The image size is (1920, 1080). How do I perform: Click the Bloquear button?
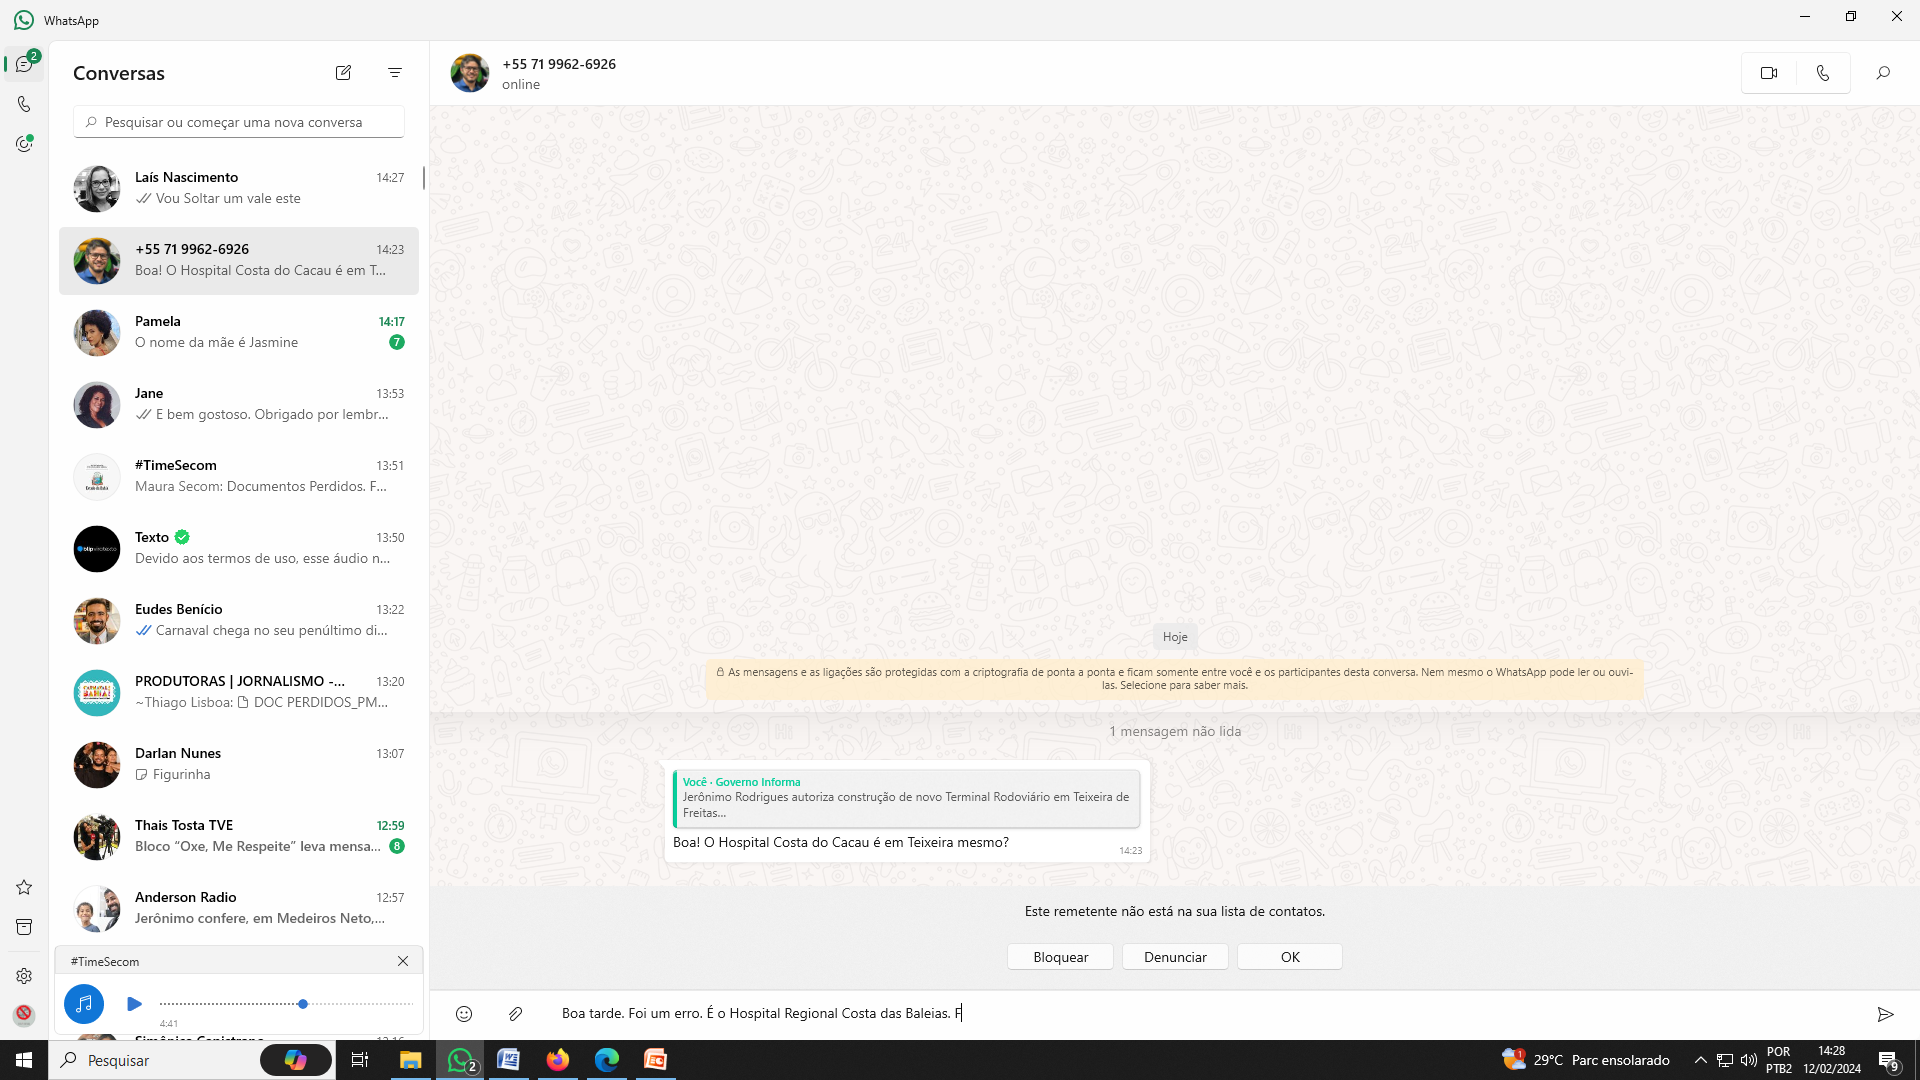coord(1060,957)
